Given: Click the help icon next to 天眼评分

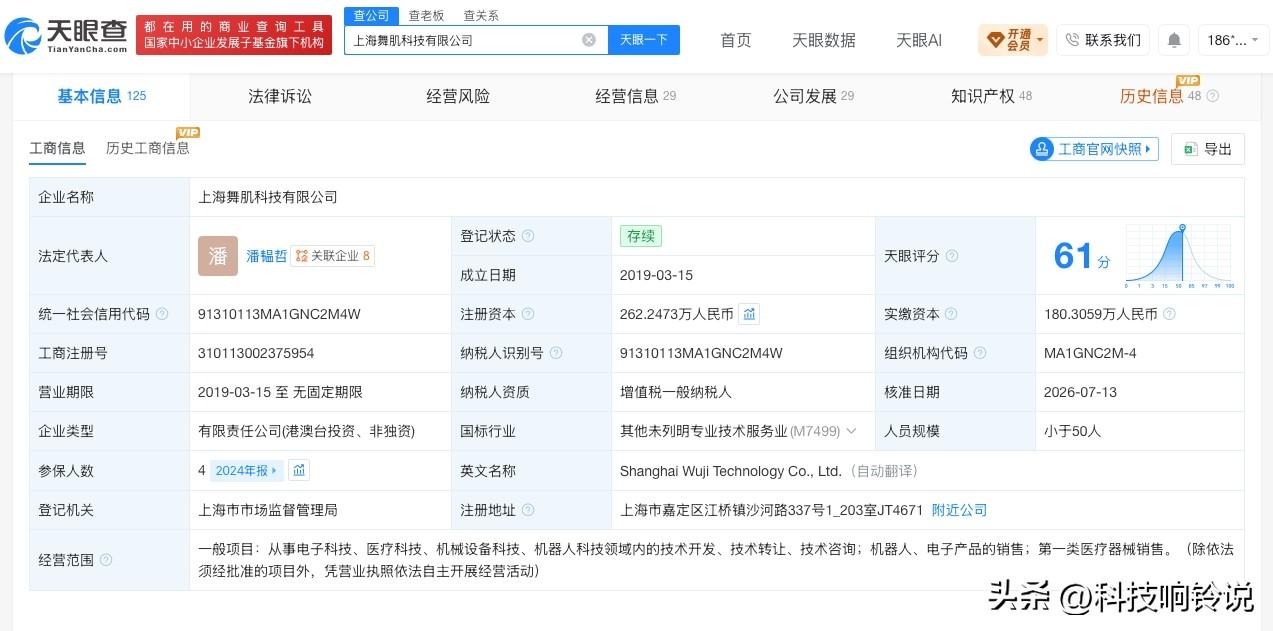Looking at the screenshot, I should 952,256.
